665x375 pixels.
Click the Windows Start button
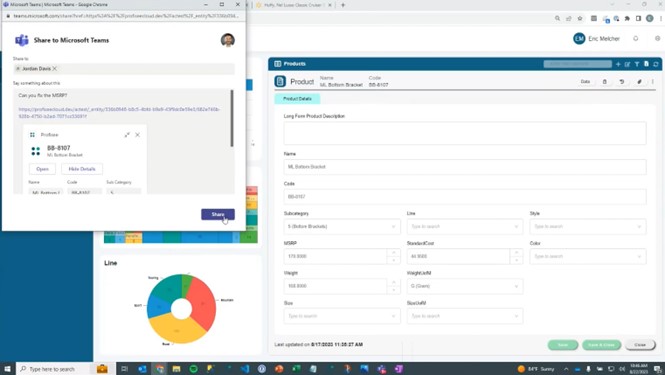[x=7, y=369]
